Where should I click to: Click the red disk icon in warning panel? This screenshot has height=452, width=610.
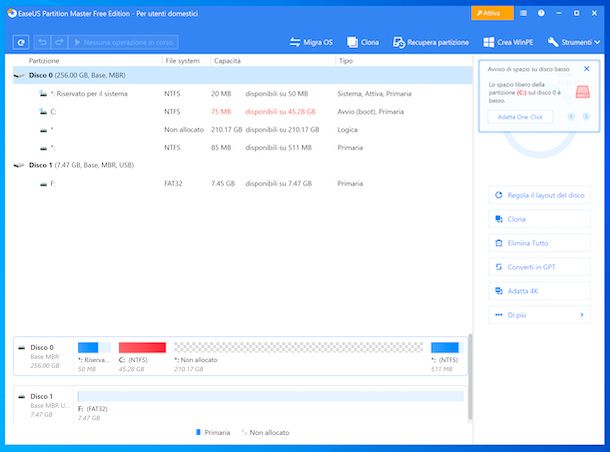[x=582, y=92]
